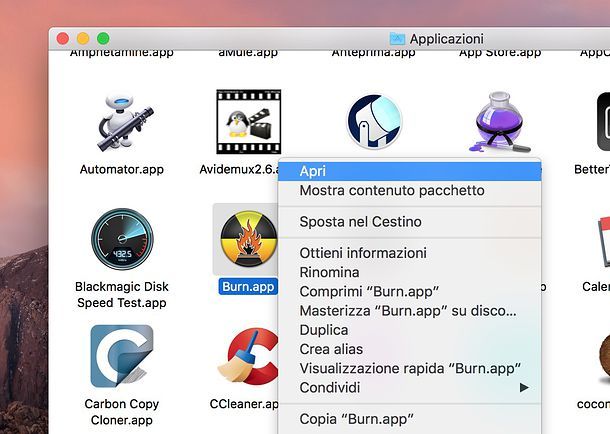This screenshot has height=434, width=610.
Task: Select the CCleaner broom icon
Action: (248, 356)
